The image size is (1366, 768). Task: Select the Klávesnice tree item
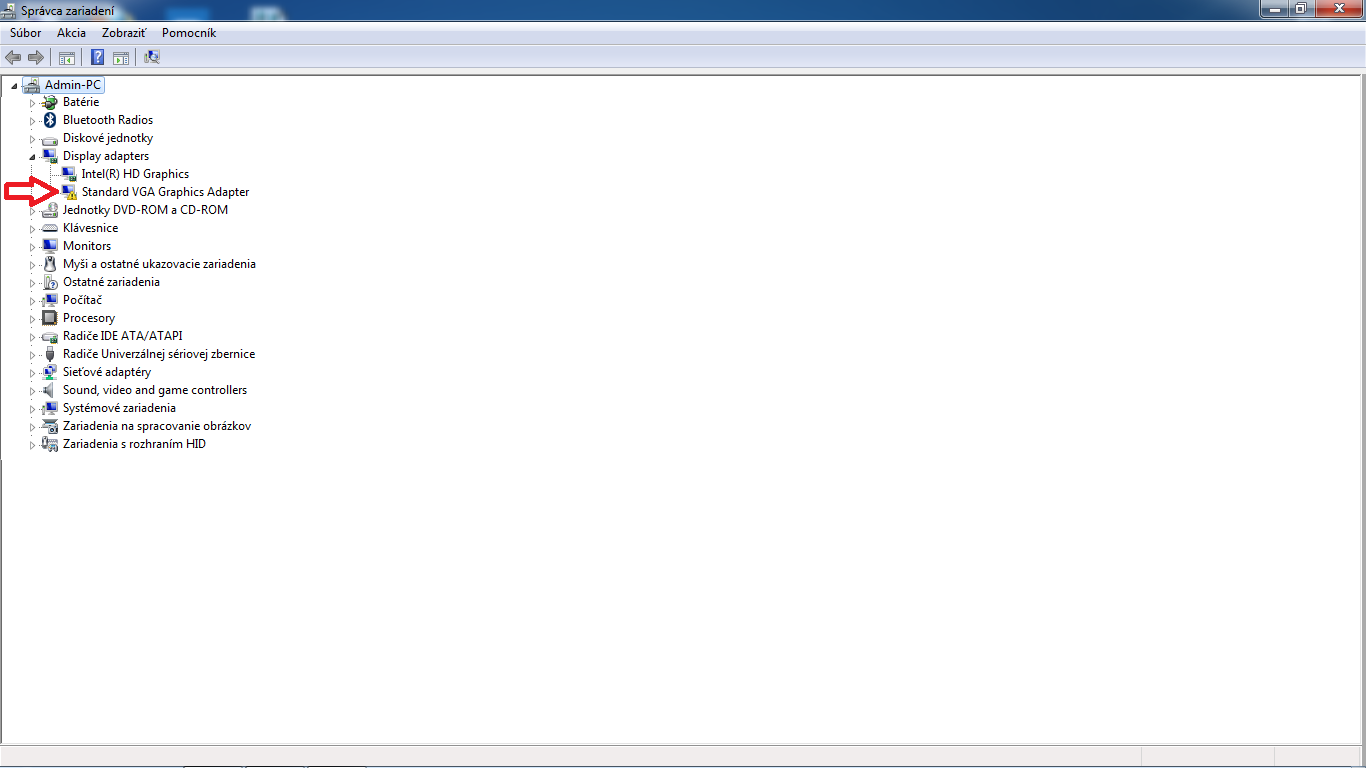coord(90,228)
